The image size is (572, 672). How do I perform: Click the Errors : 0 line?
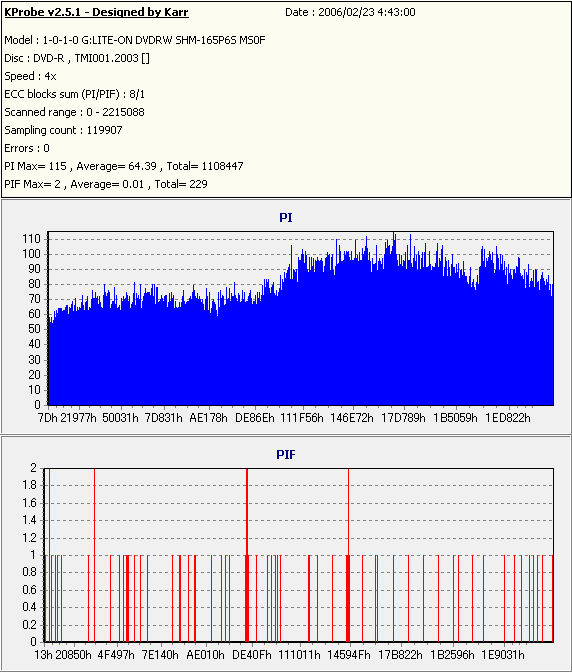point(27,148)
